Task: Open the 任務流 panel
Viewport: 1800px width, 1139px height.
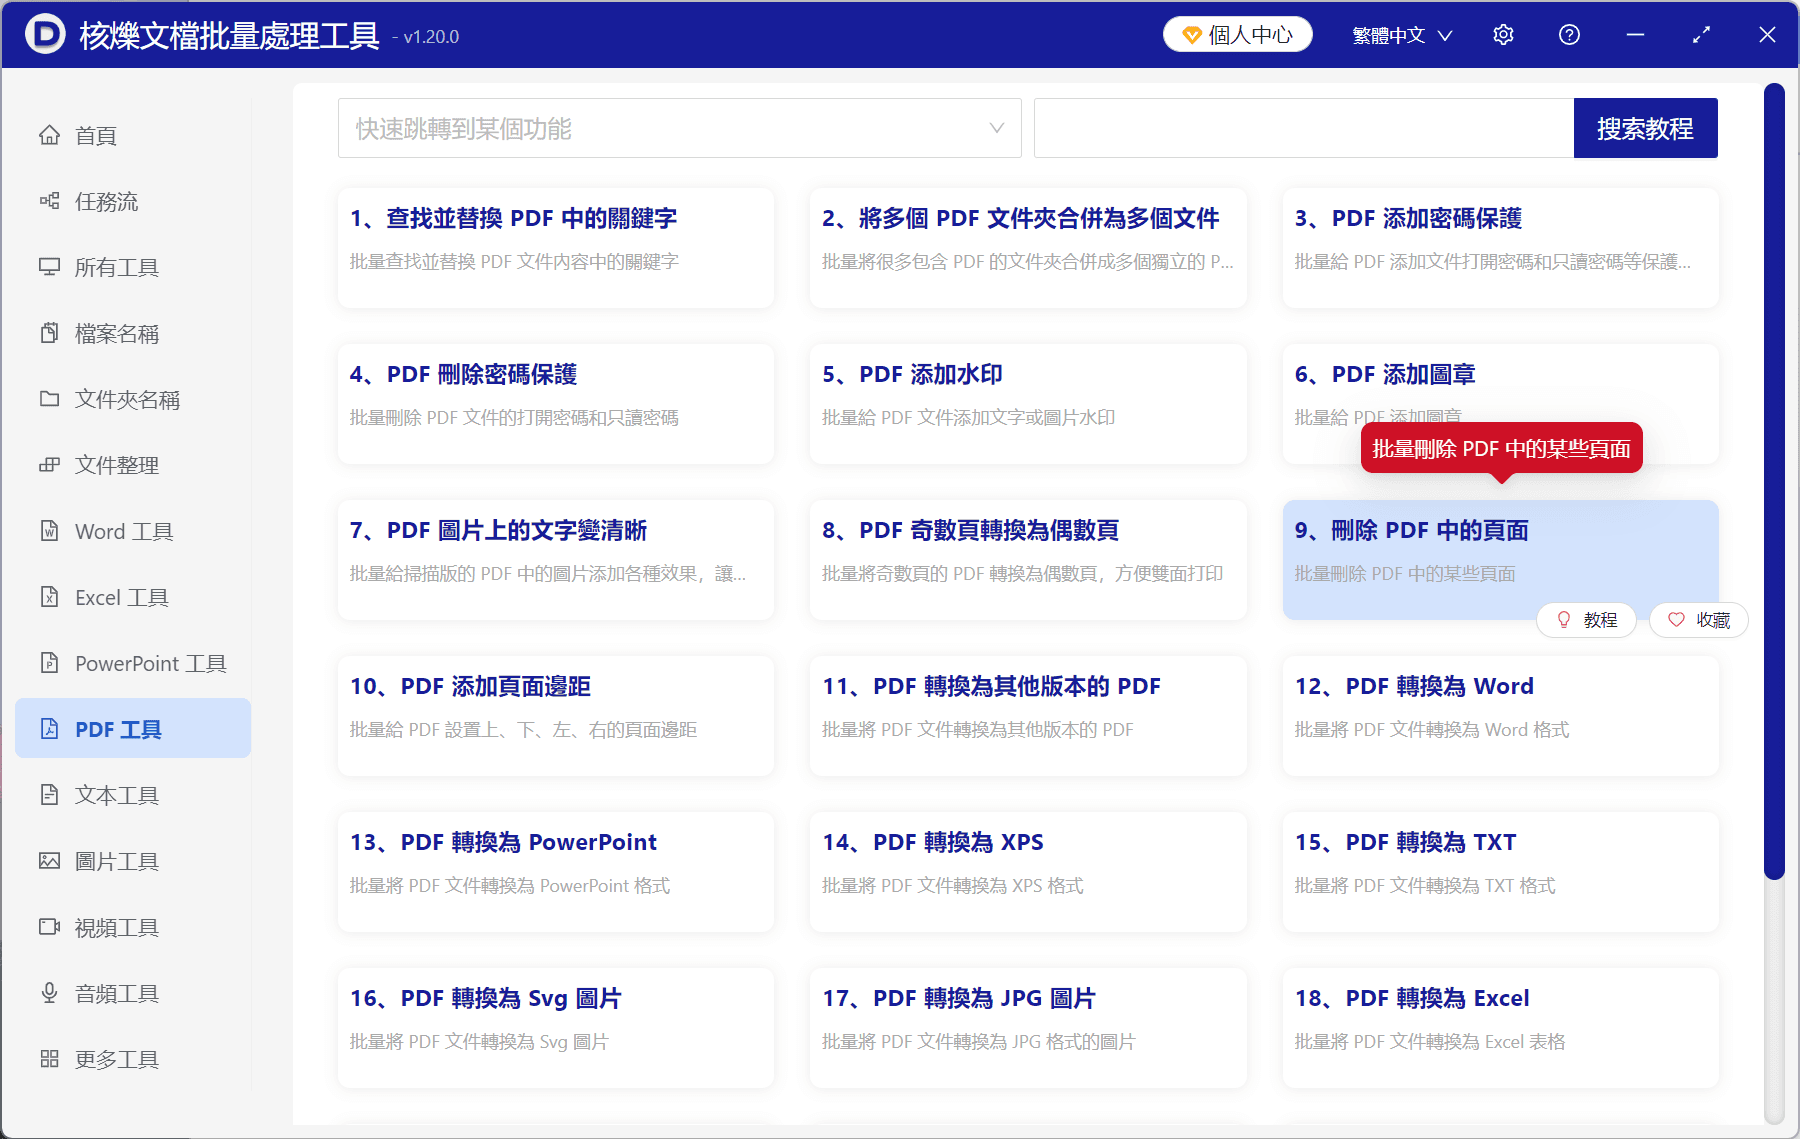Action: [105, 201]
